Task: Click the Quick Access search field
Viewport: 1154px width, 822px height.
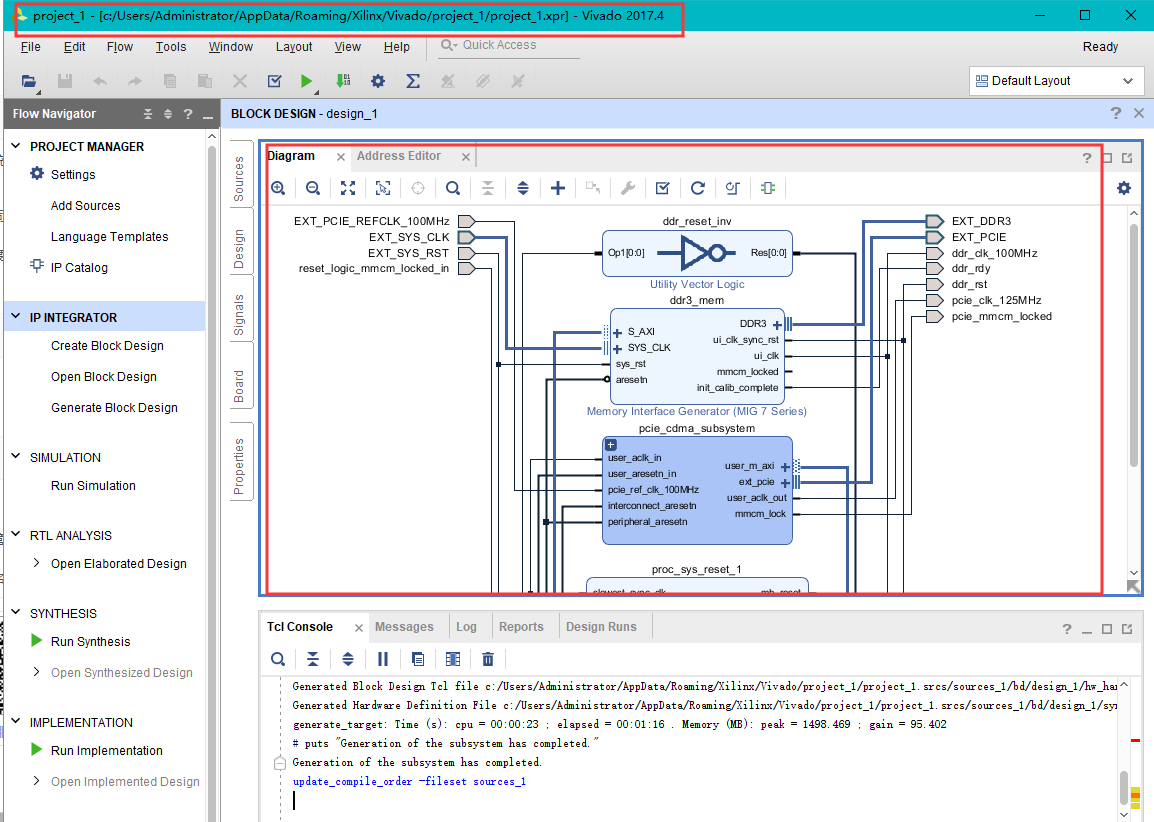Action: tap(499, 45)
